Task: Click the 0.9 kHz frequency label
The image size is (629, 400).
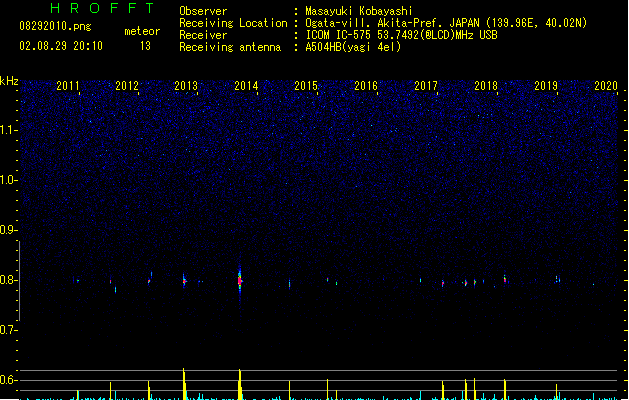Action: [8, 230]
